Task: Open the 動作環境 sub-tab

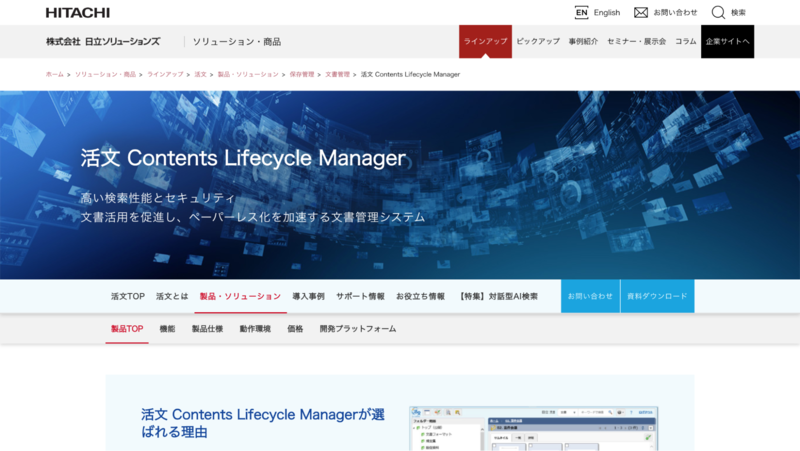Action: (255, 329)
